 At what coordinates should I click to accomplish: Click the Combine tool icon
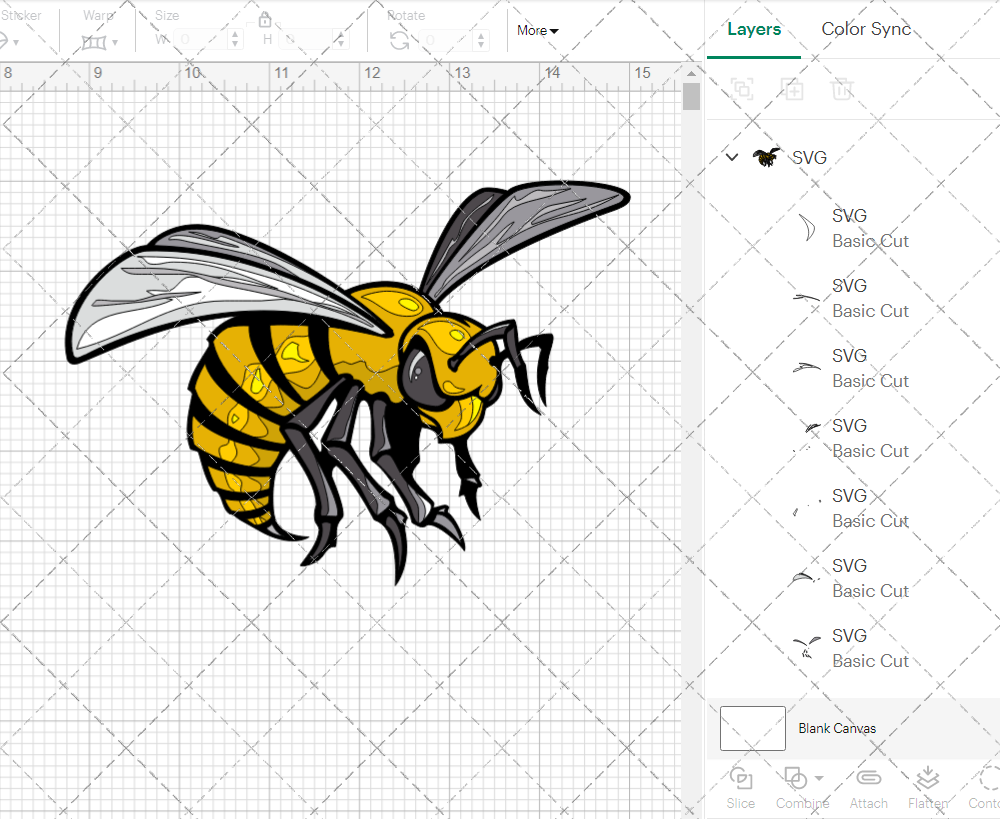click(x=795, y=779)
